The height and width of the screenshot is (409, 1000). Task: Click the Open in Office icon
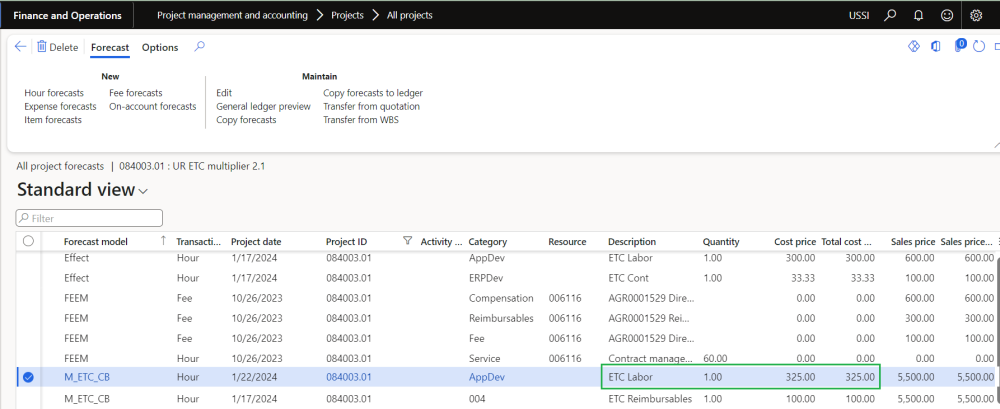click(x=936, y=47)
